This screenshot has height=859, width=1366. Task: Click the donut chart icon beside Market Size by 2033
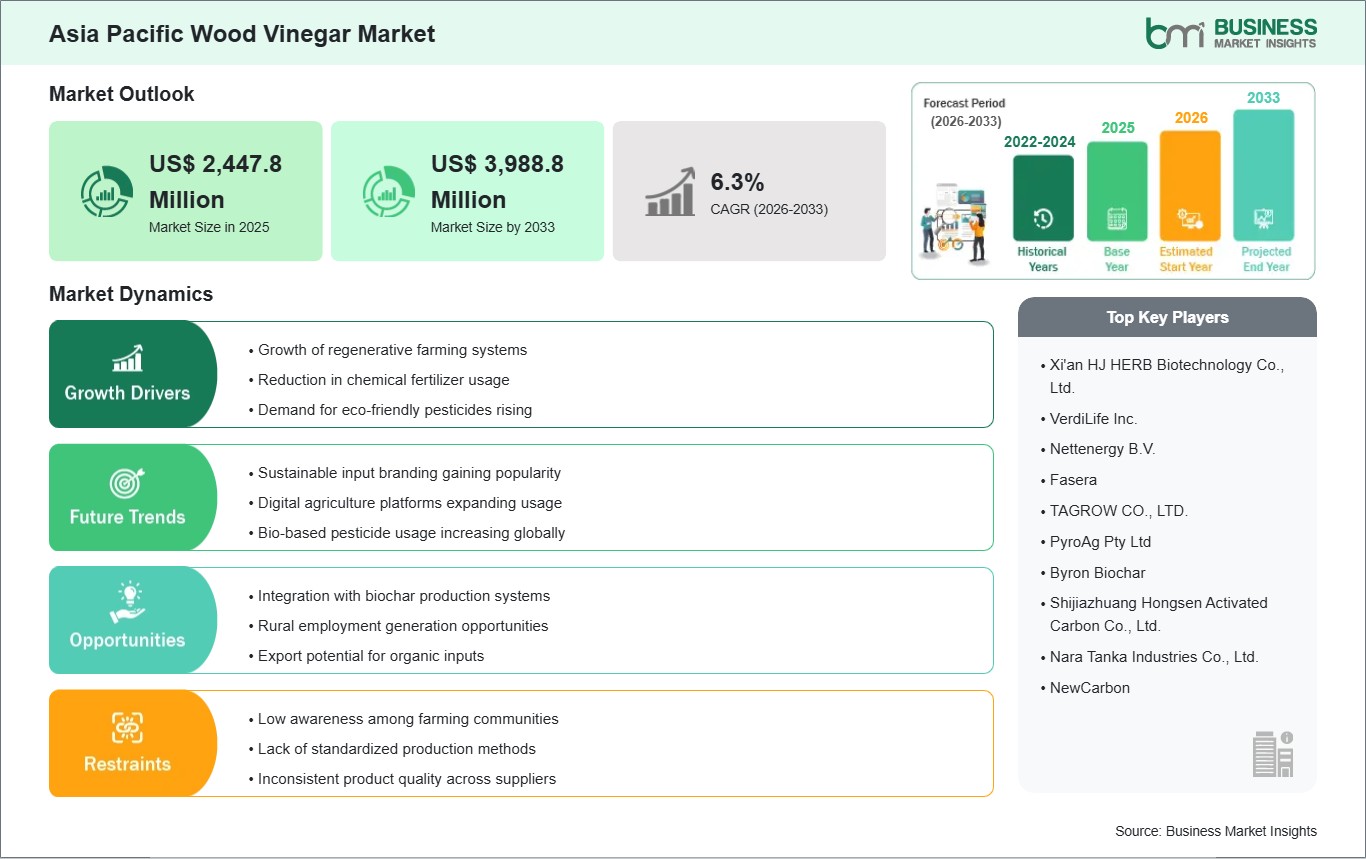pos(389,192)
